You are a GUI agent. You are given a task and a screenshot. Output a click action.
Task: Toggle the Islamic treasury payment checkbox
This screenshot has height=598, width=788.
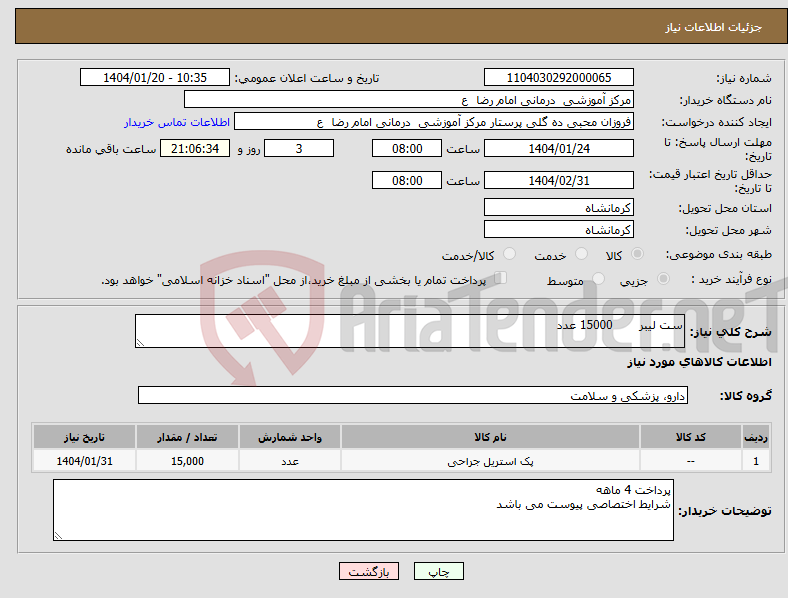point(501,277)
